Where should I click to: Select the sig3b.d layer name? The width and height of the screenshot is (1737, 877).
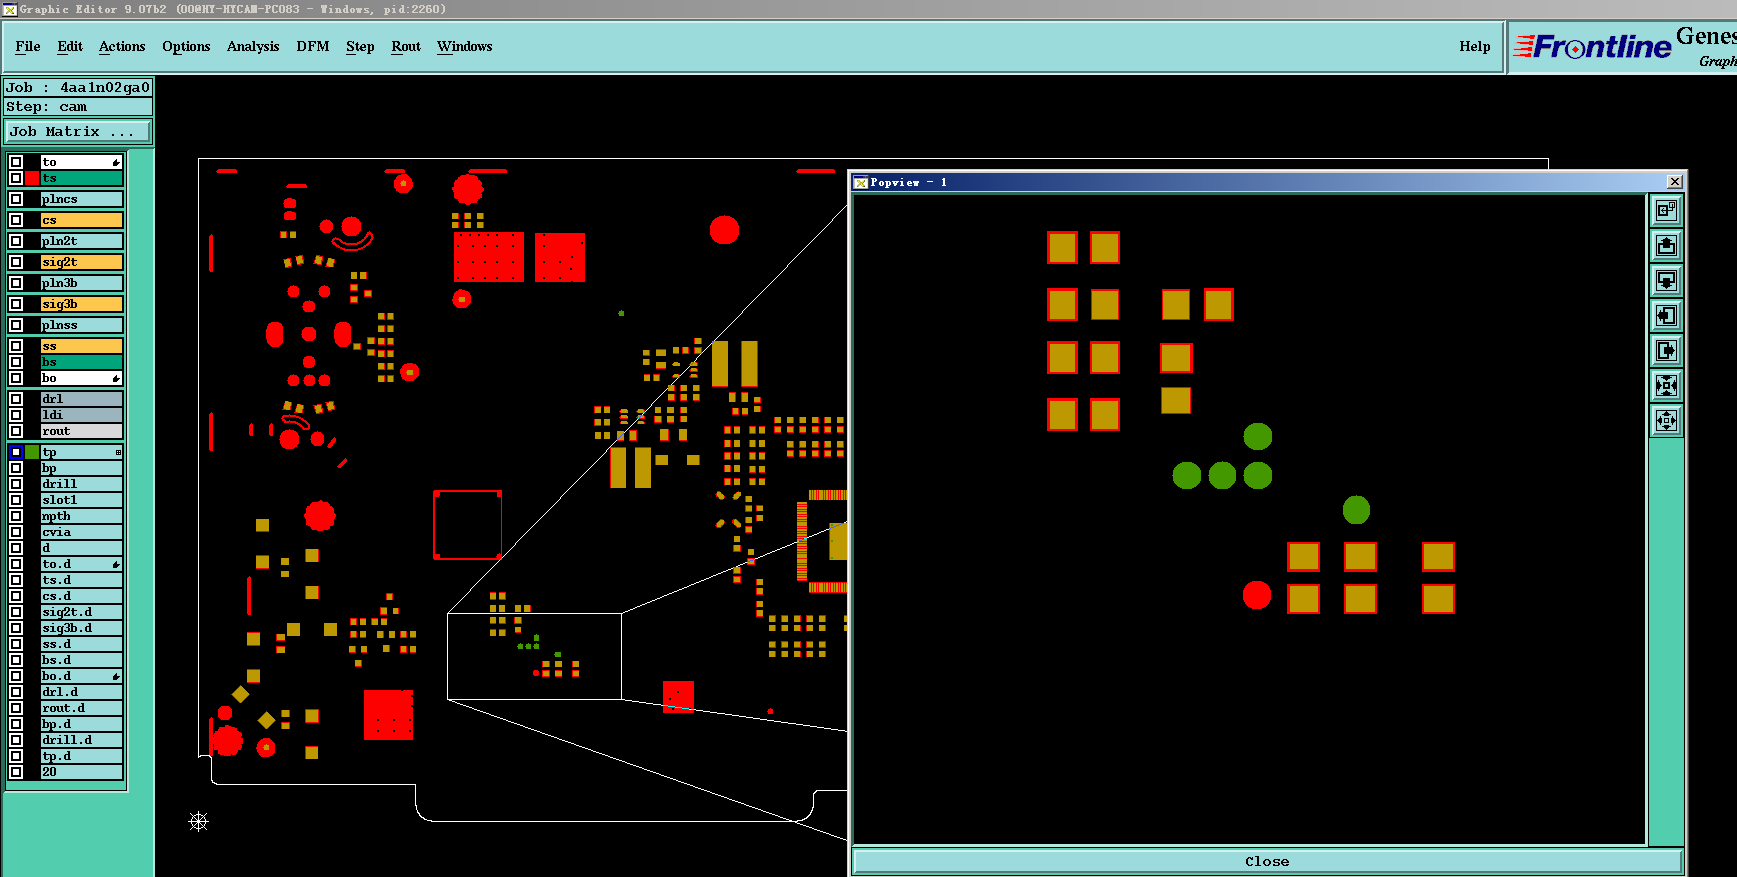click(81, 628)
